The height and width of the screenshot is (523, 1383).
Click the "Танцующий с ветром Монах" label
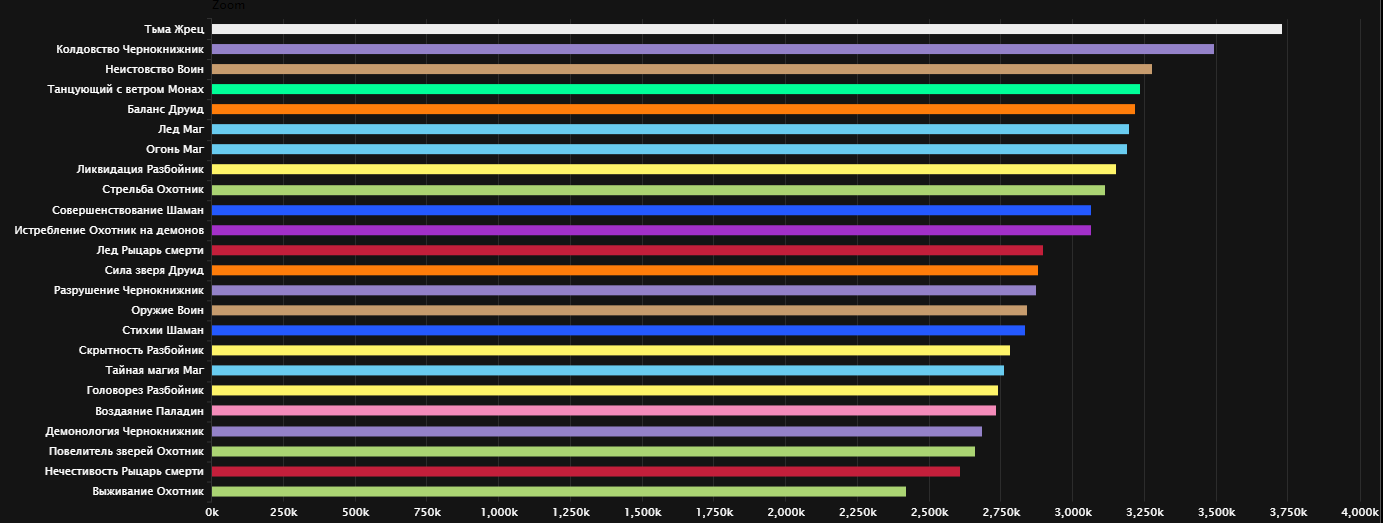point(126,89)
